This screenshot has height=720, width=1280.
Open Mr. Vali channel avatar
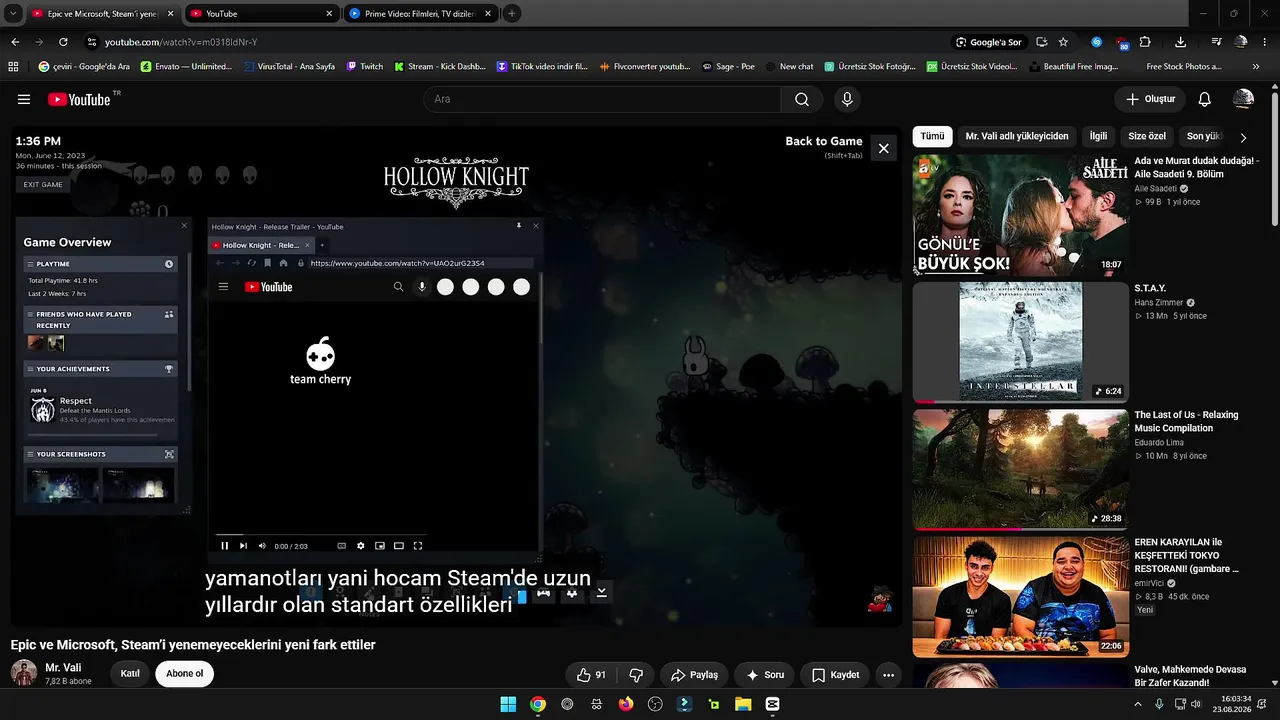pos(24,674)
